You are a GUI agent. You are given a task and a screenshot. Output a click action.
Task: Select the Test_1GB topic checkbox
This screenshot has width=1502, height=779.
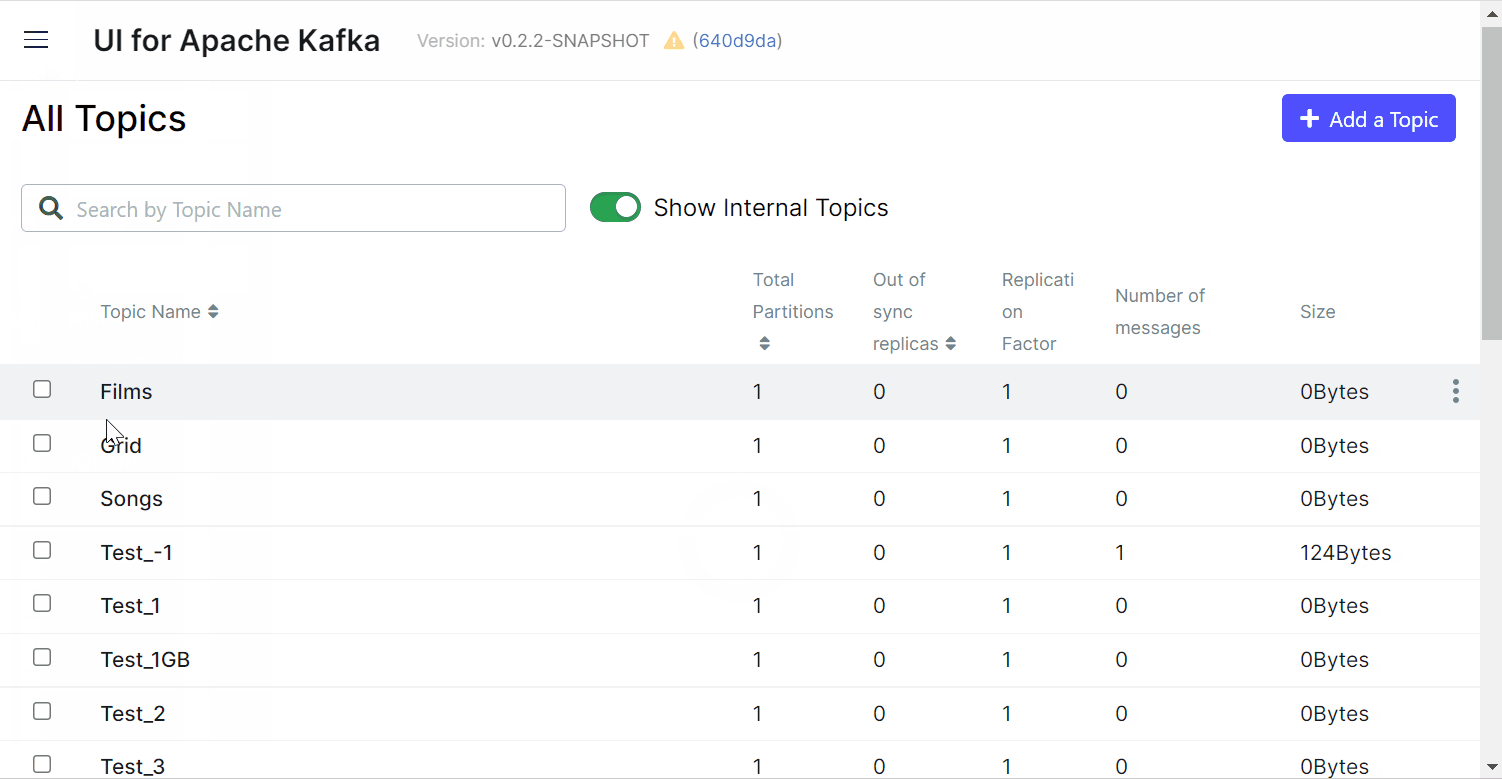pyautogui.click(x=42, y=657)
